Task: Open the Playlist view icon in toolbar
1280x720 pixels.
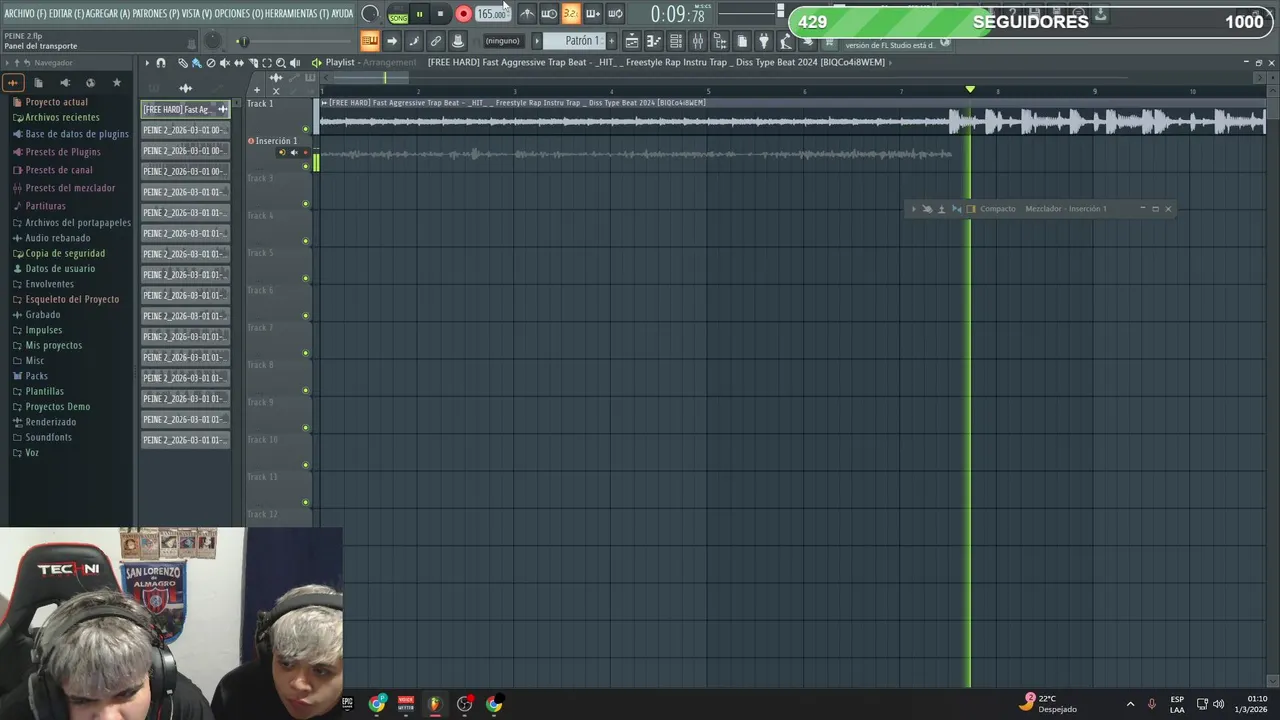Action: pos(632,41)
